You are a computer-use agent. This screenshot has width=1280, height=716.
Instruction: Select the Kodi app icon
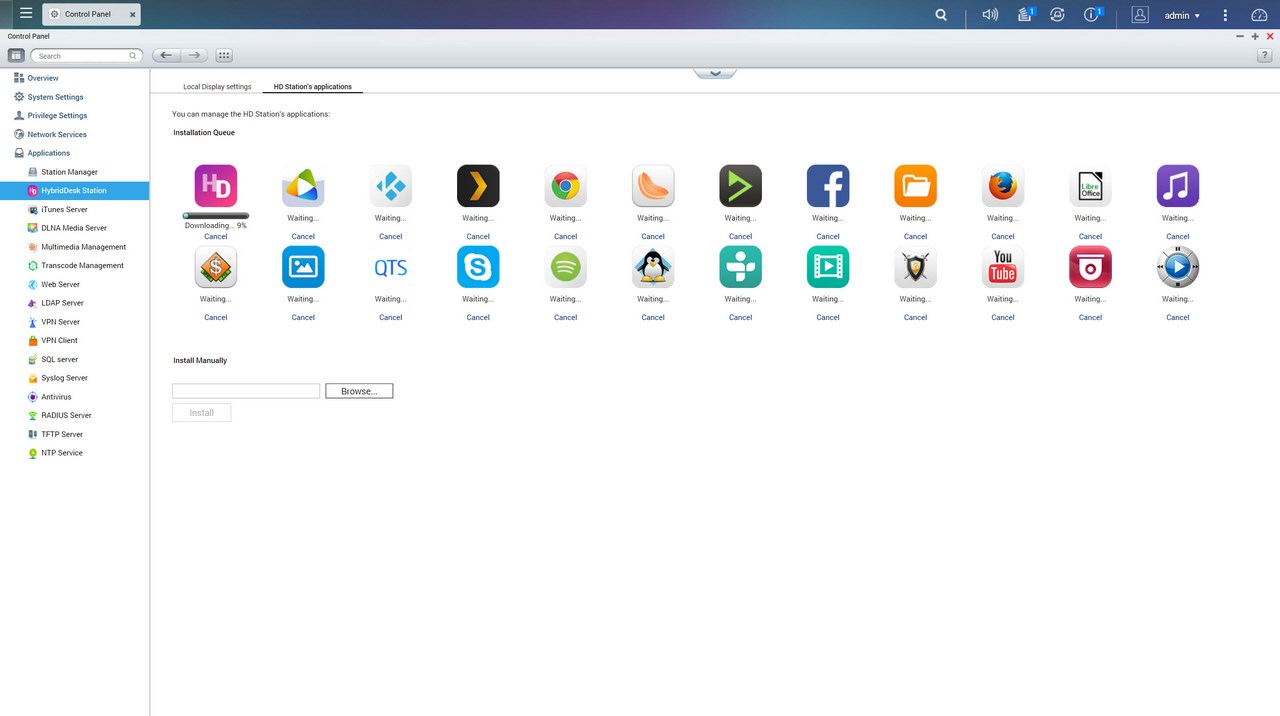[390, 186]
